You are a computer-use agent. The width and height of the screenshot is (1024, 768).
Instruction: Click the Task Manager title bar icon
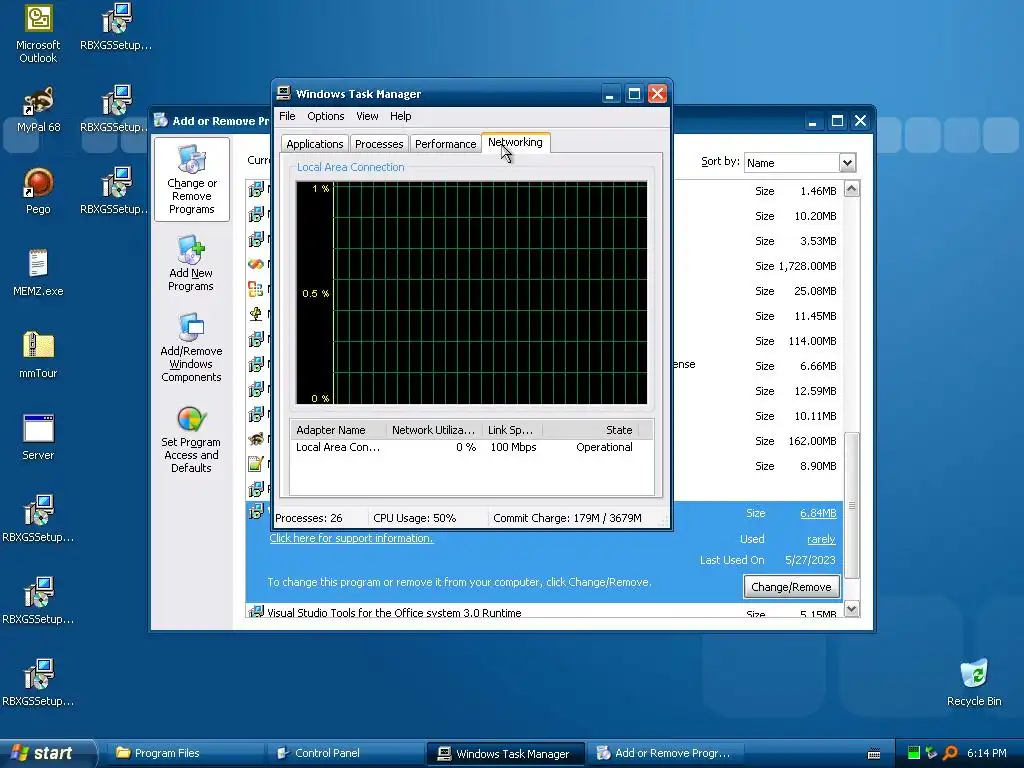(x=283, y=93)
